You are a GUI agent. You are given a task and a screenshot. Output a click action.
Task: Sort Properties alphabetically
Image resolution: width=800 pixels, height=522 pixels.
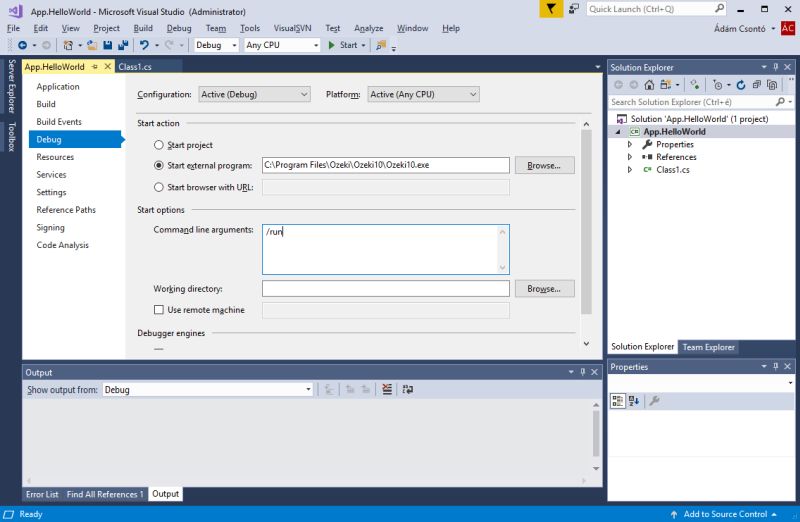[x=634, y=401]
